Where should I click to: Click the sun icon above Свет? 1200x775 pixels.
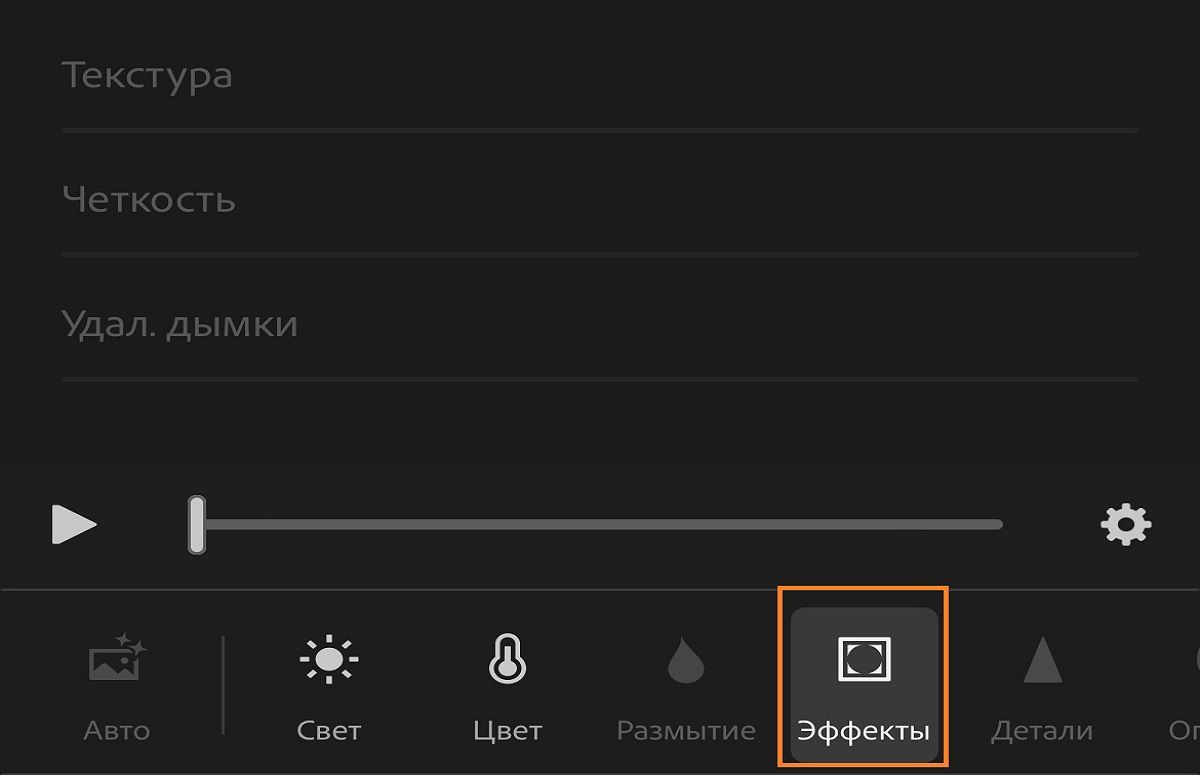tap(328, 660)
